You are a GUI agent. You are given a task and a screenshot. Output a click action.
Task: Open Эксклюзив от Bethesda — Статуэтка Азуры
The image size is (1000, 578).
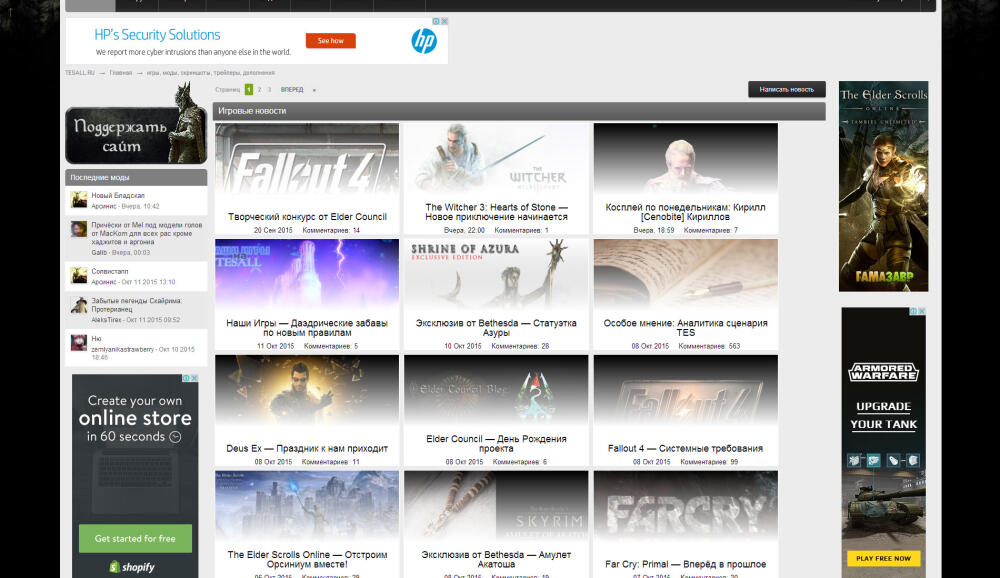[x=496, y=328]
